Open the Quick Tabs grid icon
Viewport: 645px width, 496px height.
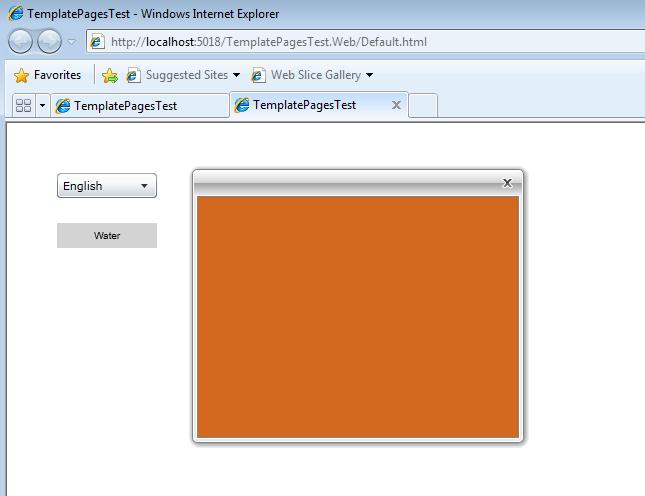(23, 105)
